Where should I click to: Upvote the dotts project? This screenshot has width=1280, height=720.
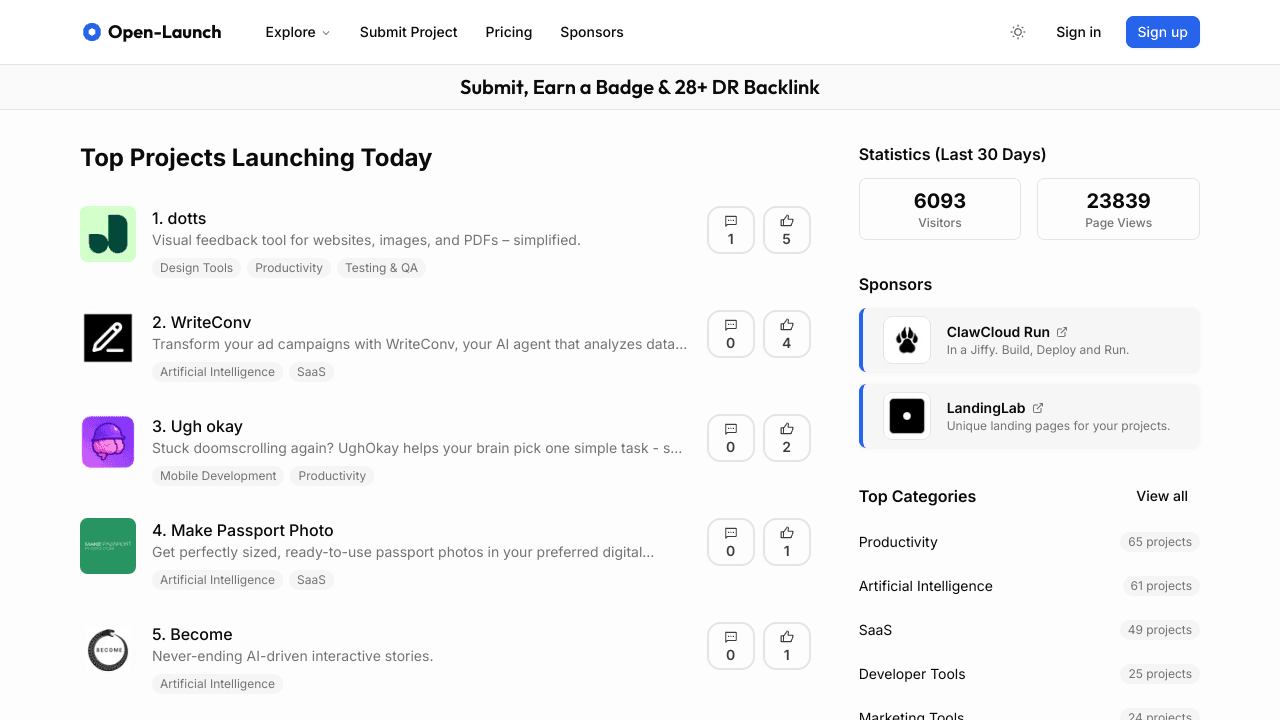pyautogui.click(x=787, y=230)
